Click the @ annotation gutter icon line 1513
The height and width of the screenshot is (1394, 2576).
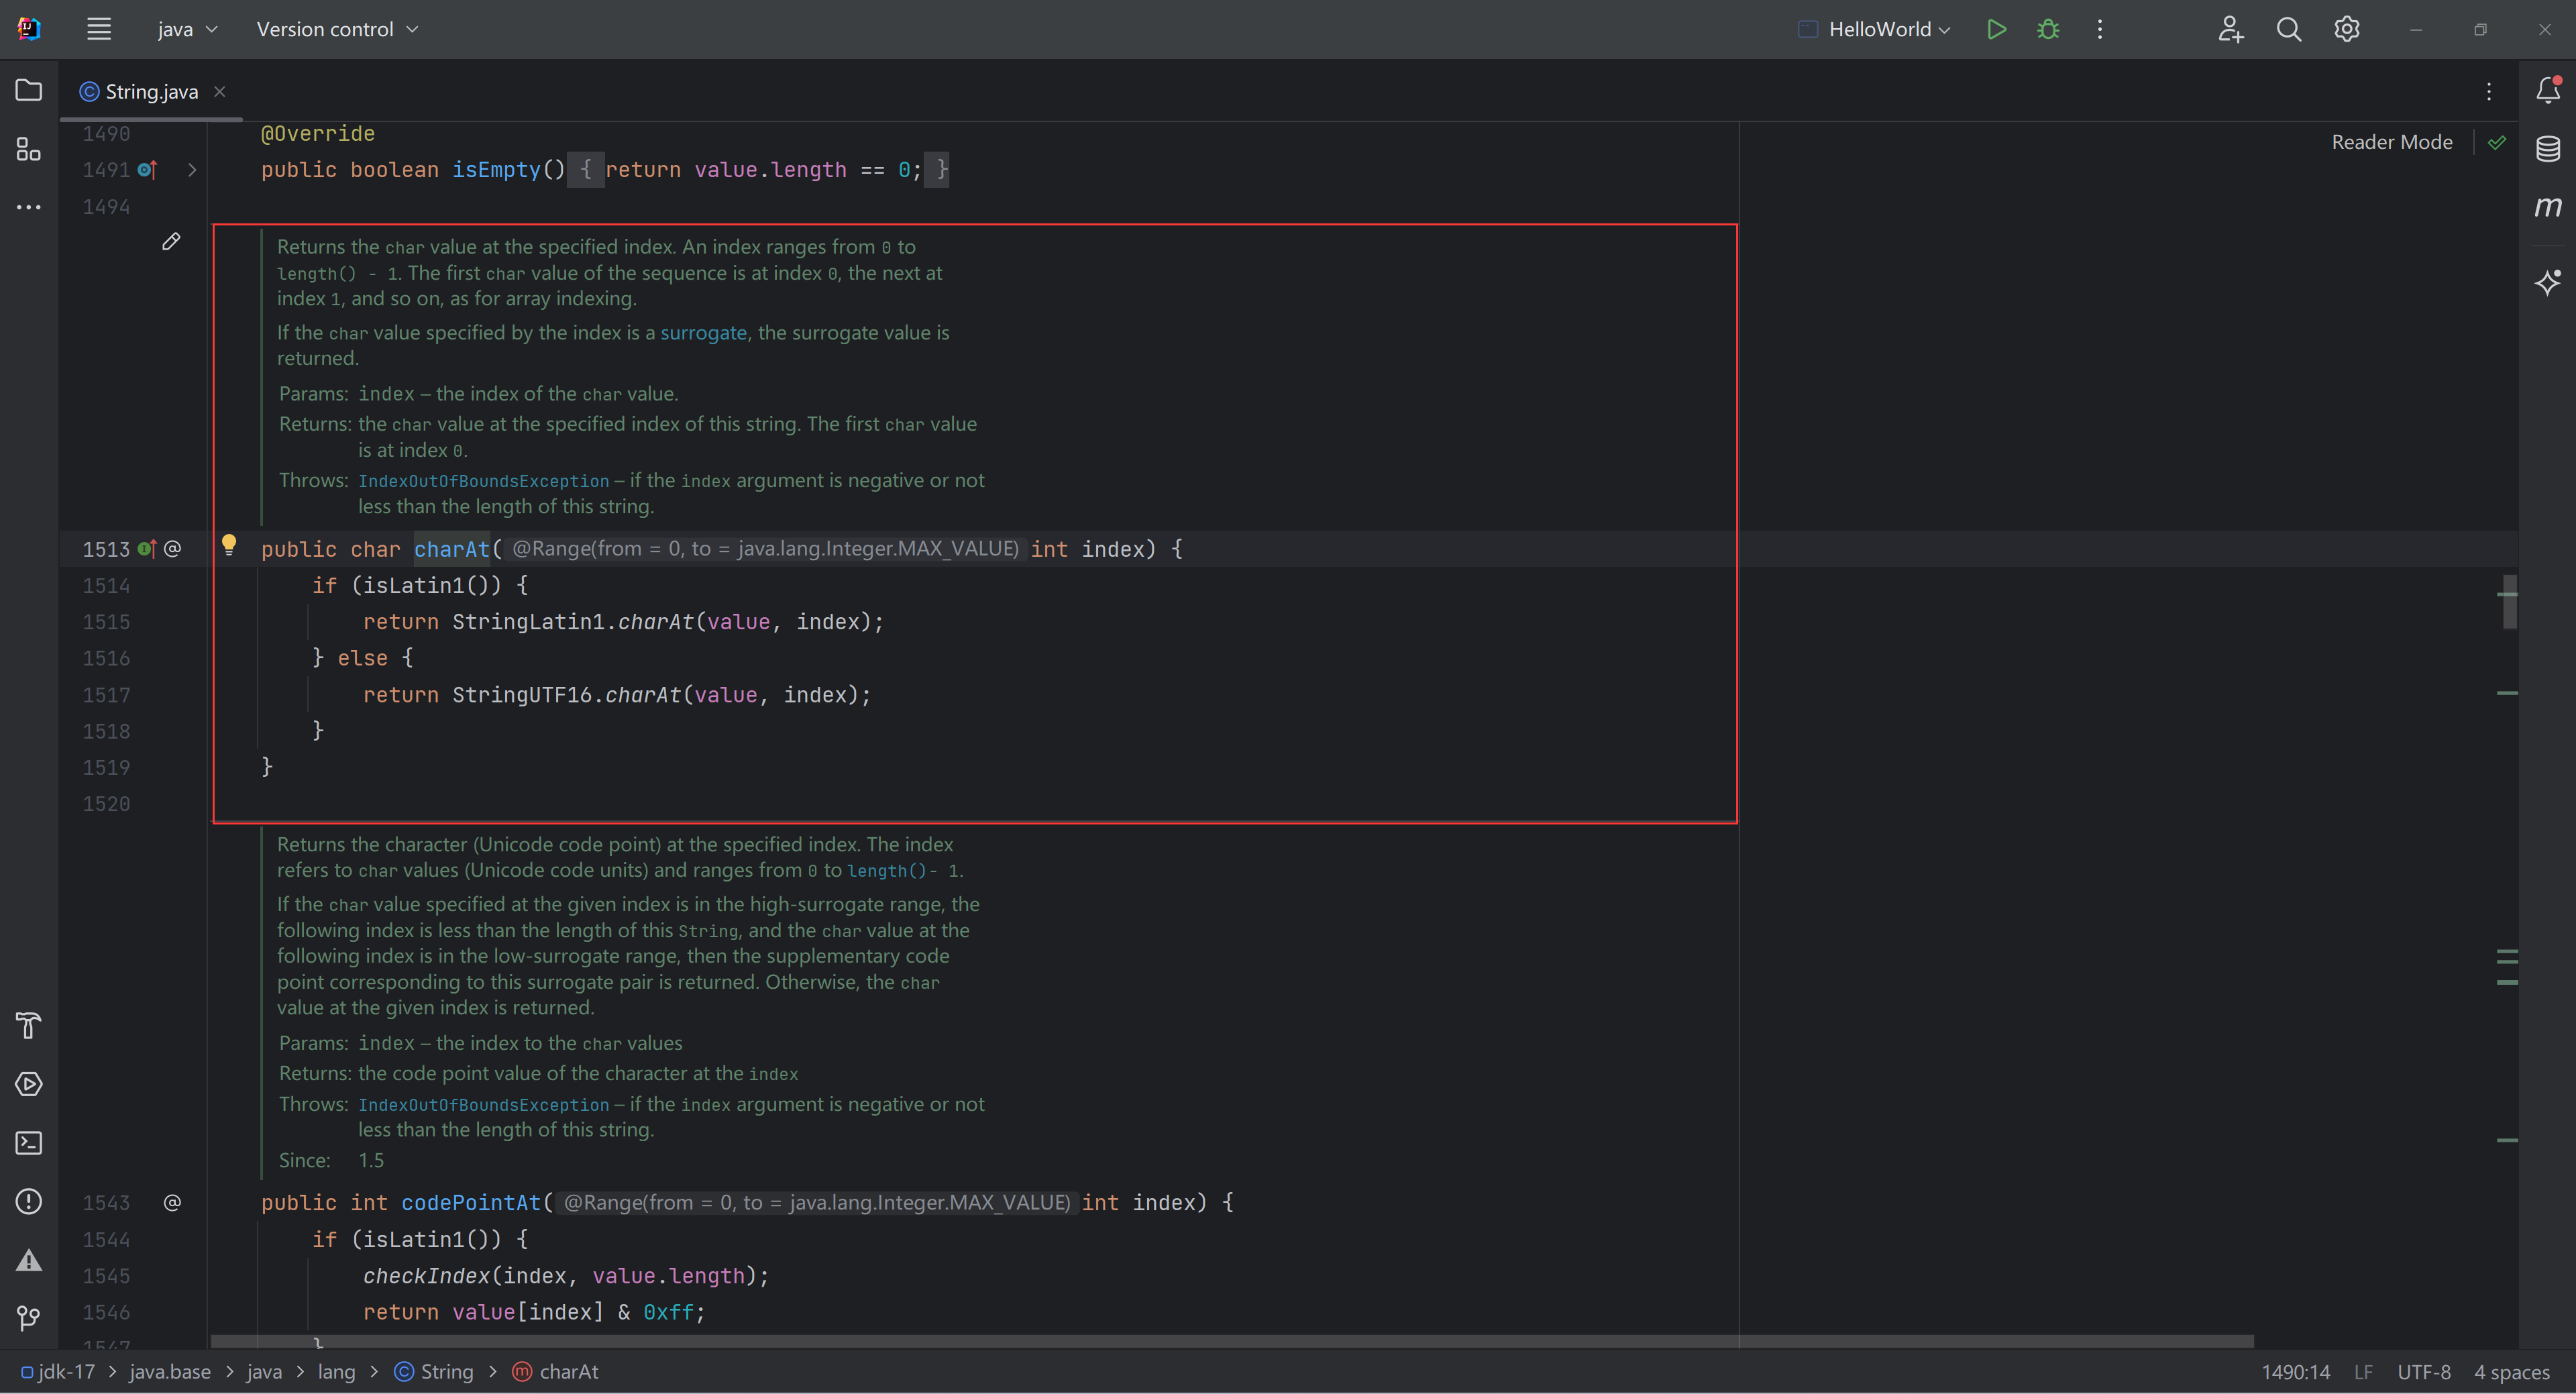[x=172, y=548]
